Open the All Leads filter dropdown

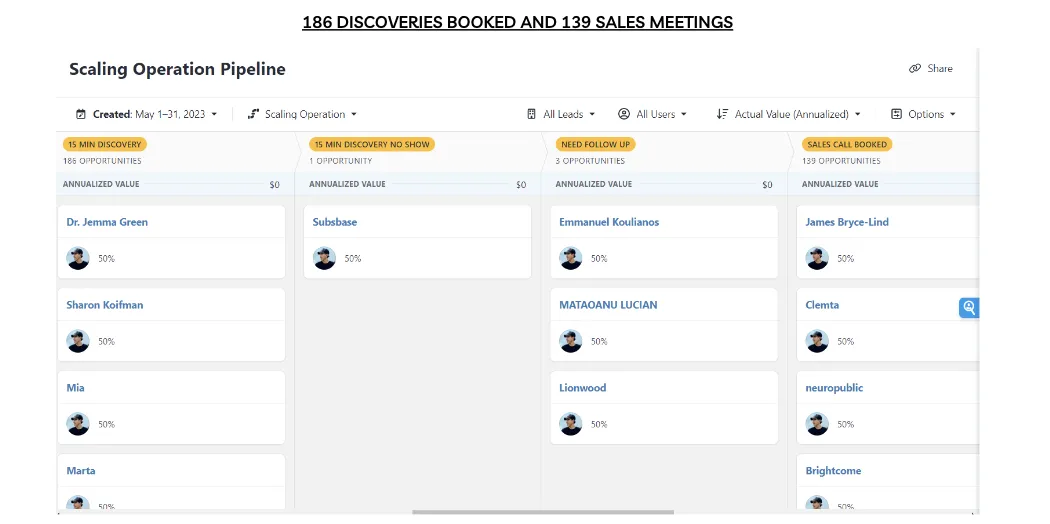[569, 114]
